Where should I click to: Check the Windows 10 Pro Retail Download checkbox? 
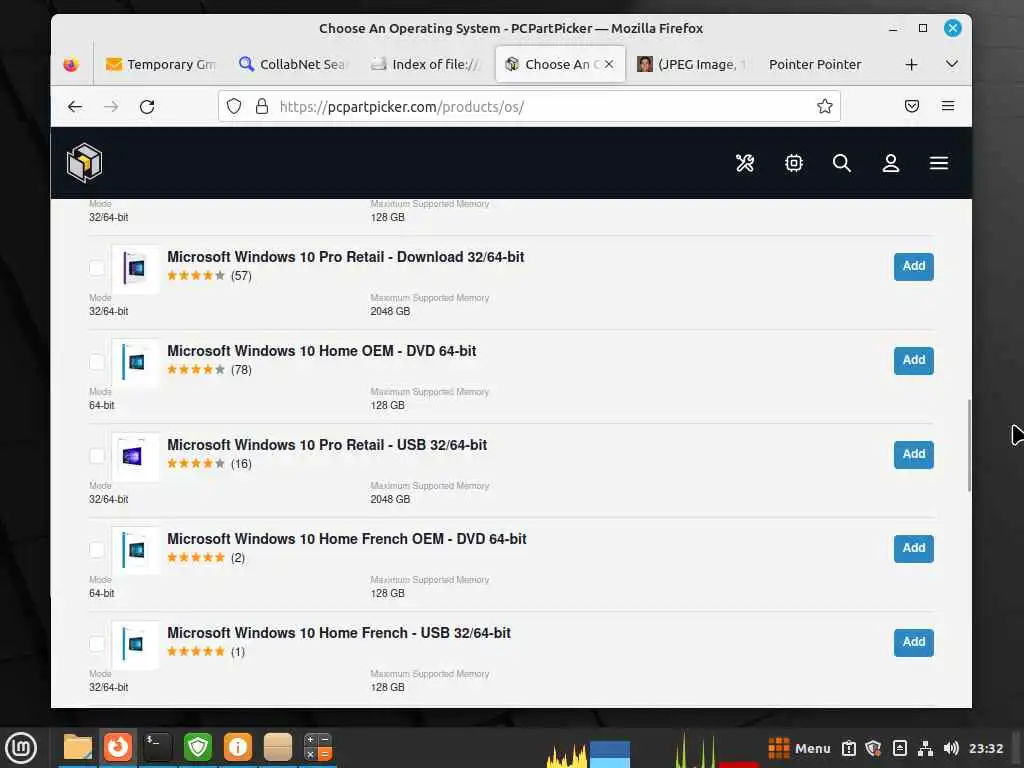click(97, 268)
